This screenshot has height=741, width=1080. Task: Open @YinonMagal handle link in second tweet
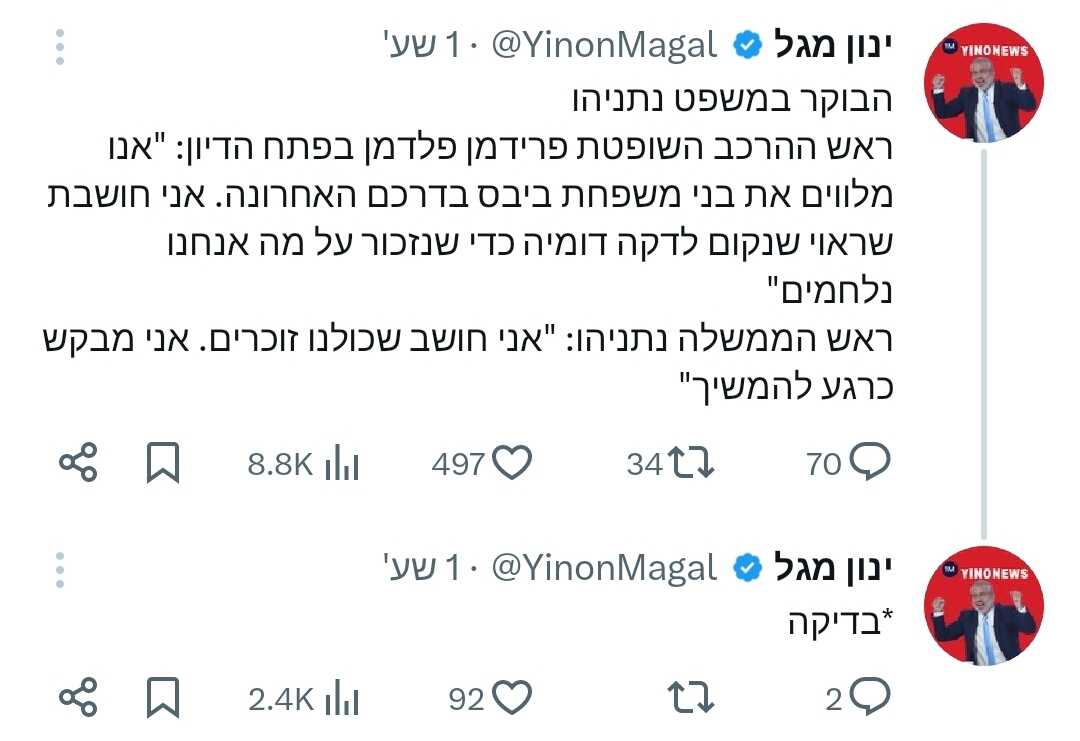(604, 569)
